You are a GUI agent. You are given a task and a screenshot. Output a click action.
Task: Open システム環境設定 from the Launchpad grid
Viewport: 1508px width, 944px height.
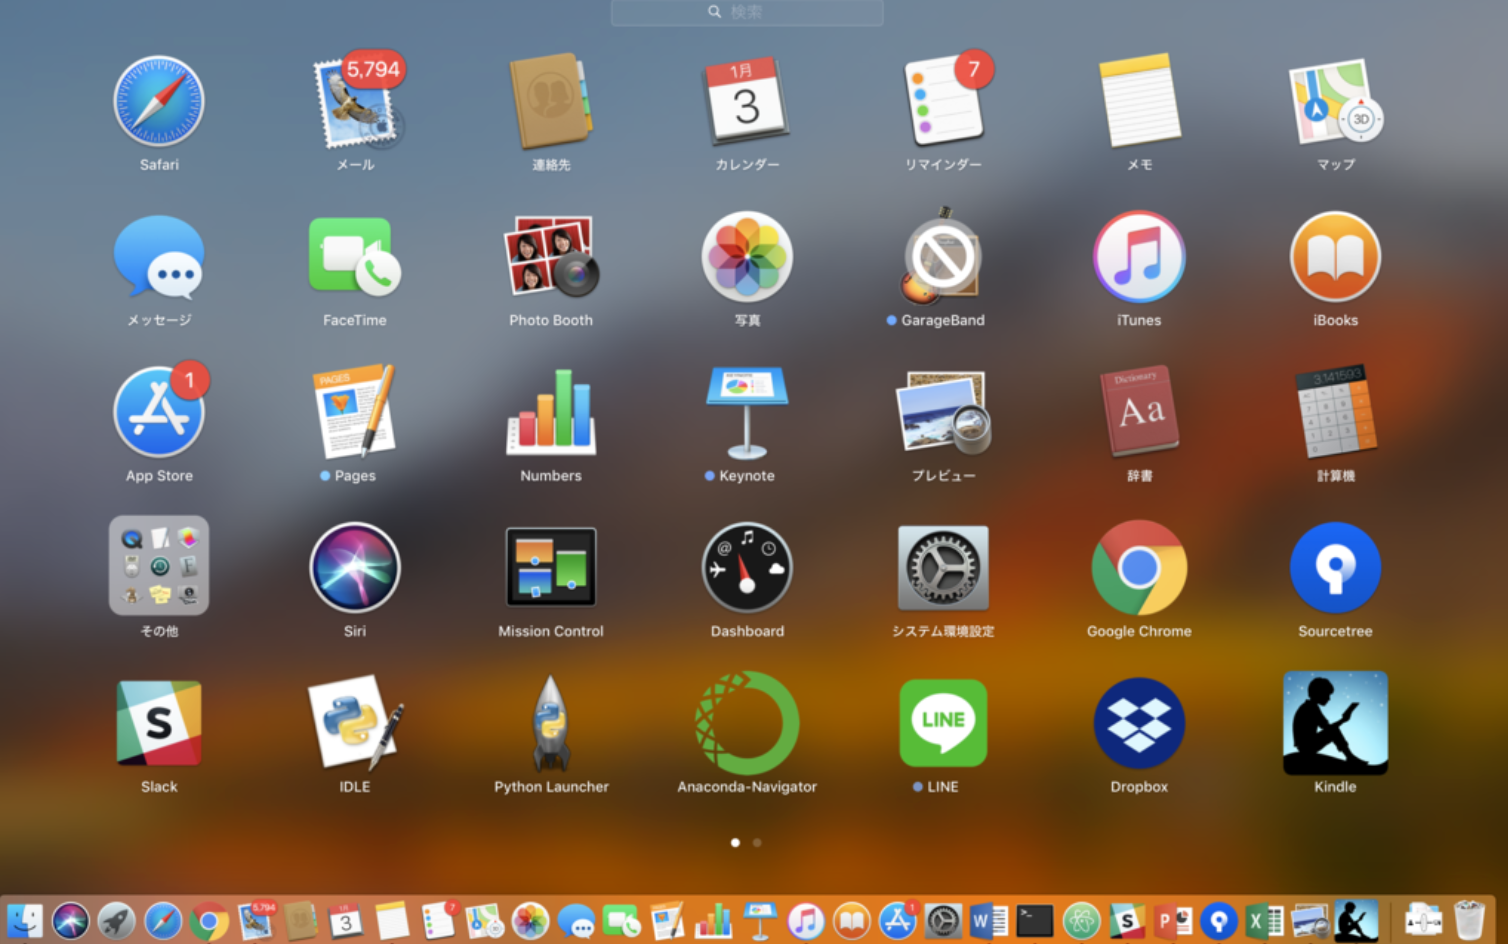943,567
